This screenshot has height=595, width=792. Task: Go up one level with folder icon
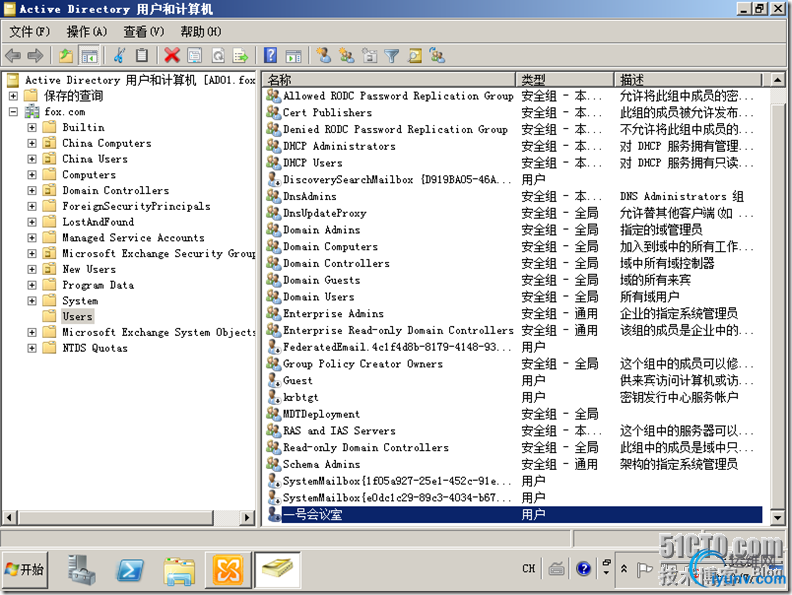click(x=66, y=56)
